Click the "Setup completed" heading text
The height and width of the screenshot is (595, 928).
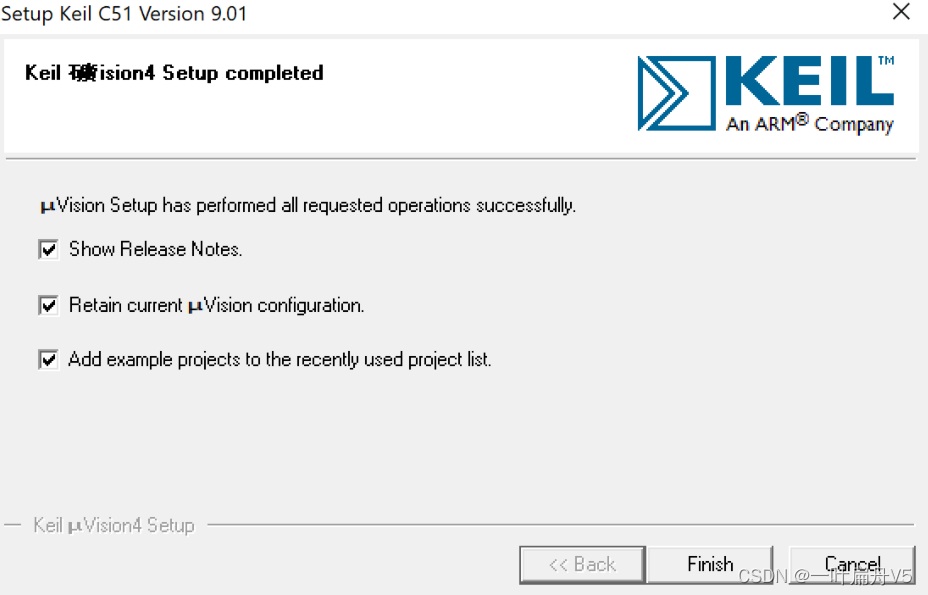click(243, 73)
